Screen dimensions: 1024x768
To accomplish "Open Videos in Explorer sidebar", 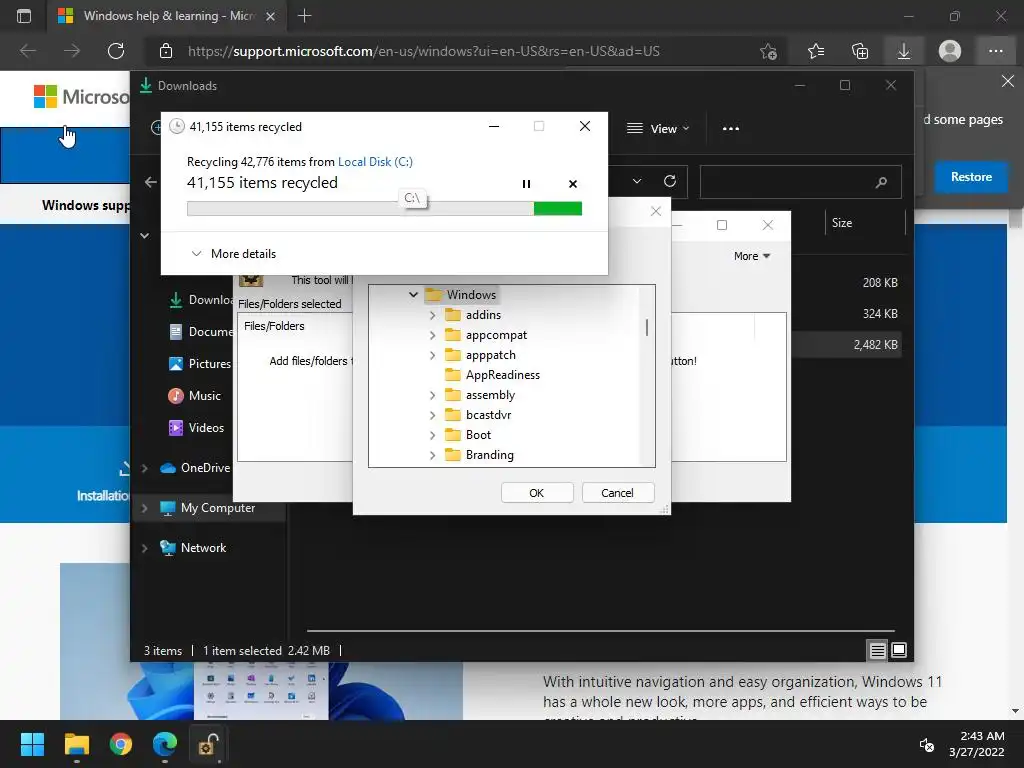I will coord(197,428).
